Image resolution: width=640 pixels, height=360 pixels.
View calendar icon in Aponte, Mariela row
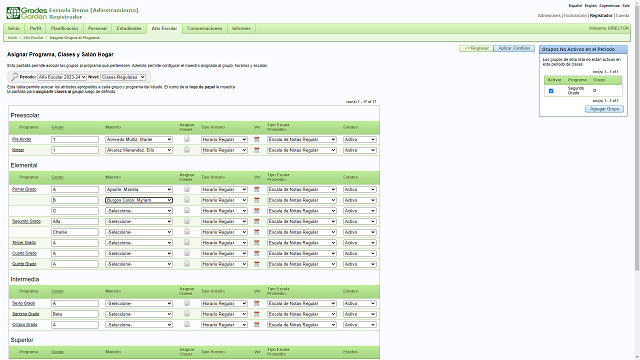coord(256,189)
